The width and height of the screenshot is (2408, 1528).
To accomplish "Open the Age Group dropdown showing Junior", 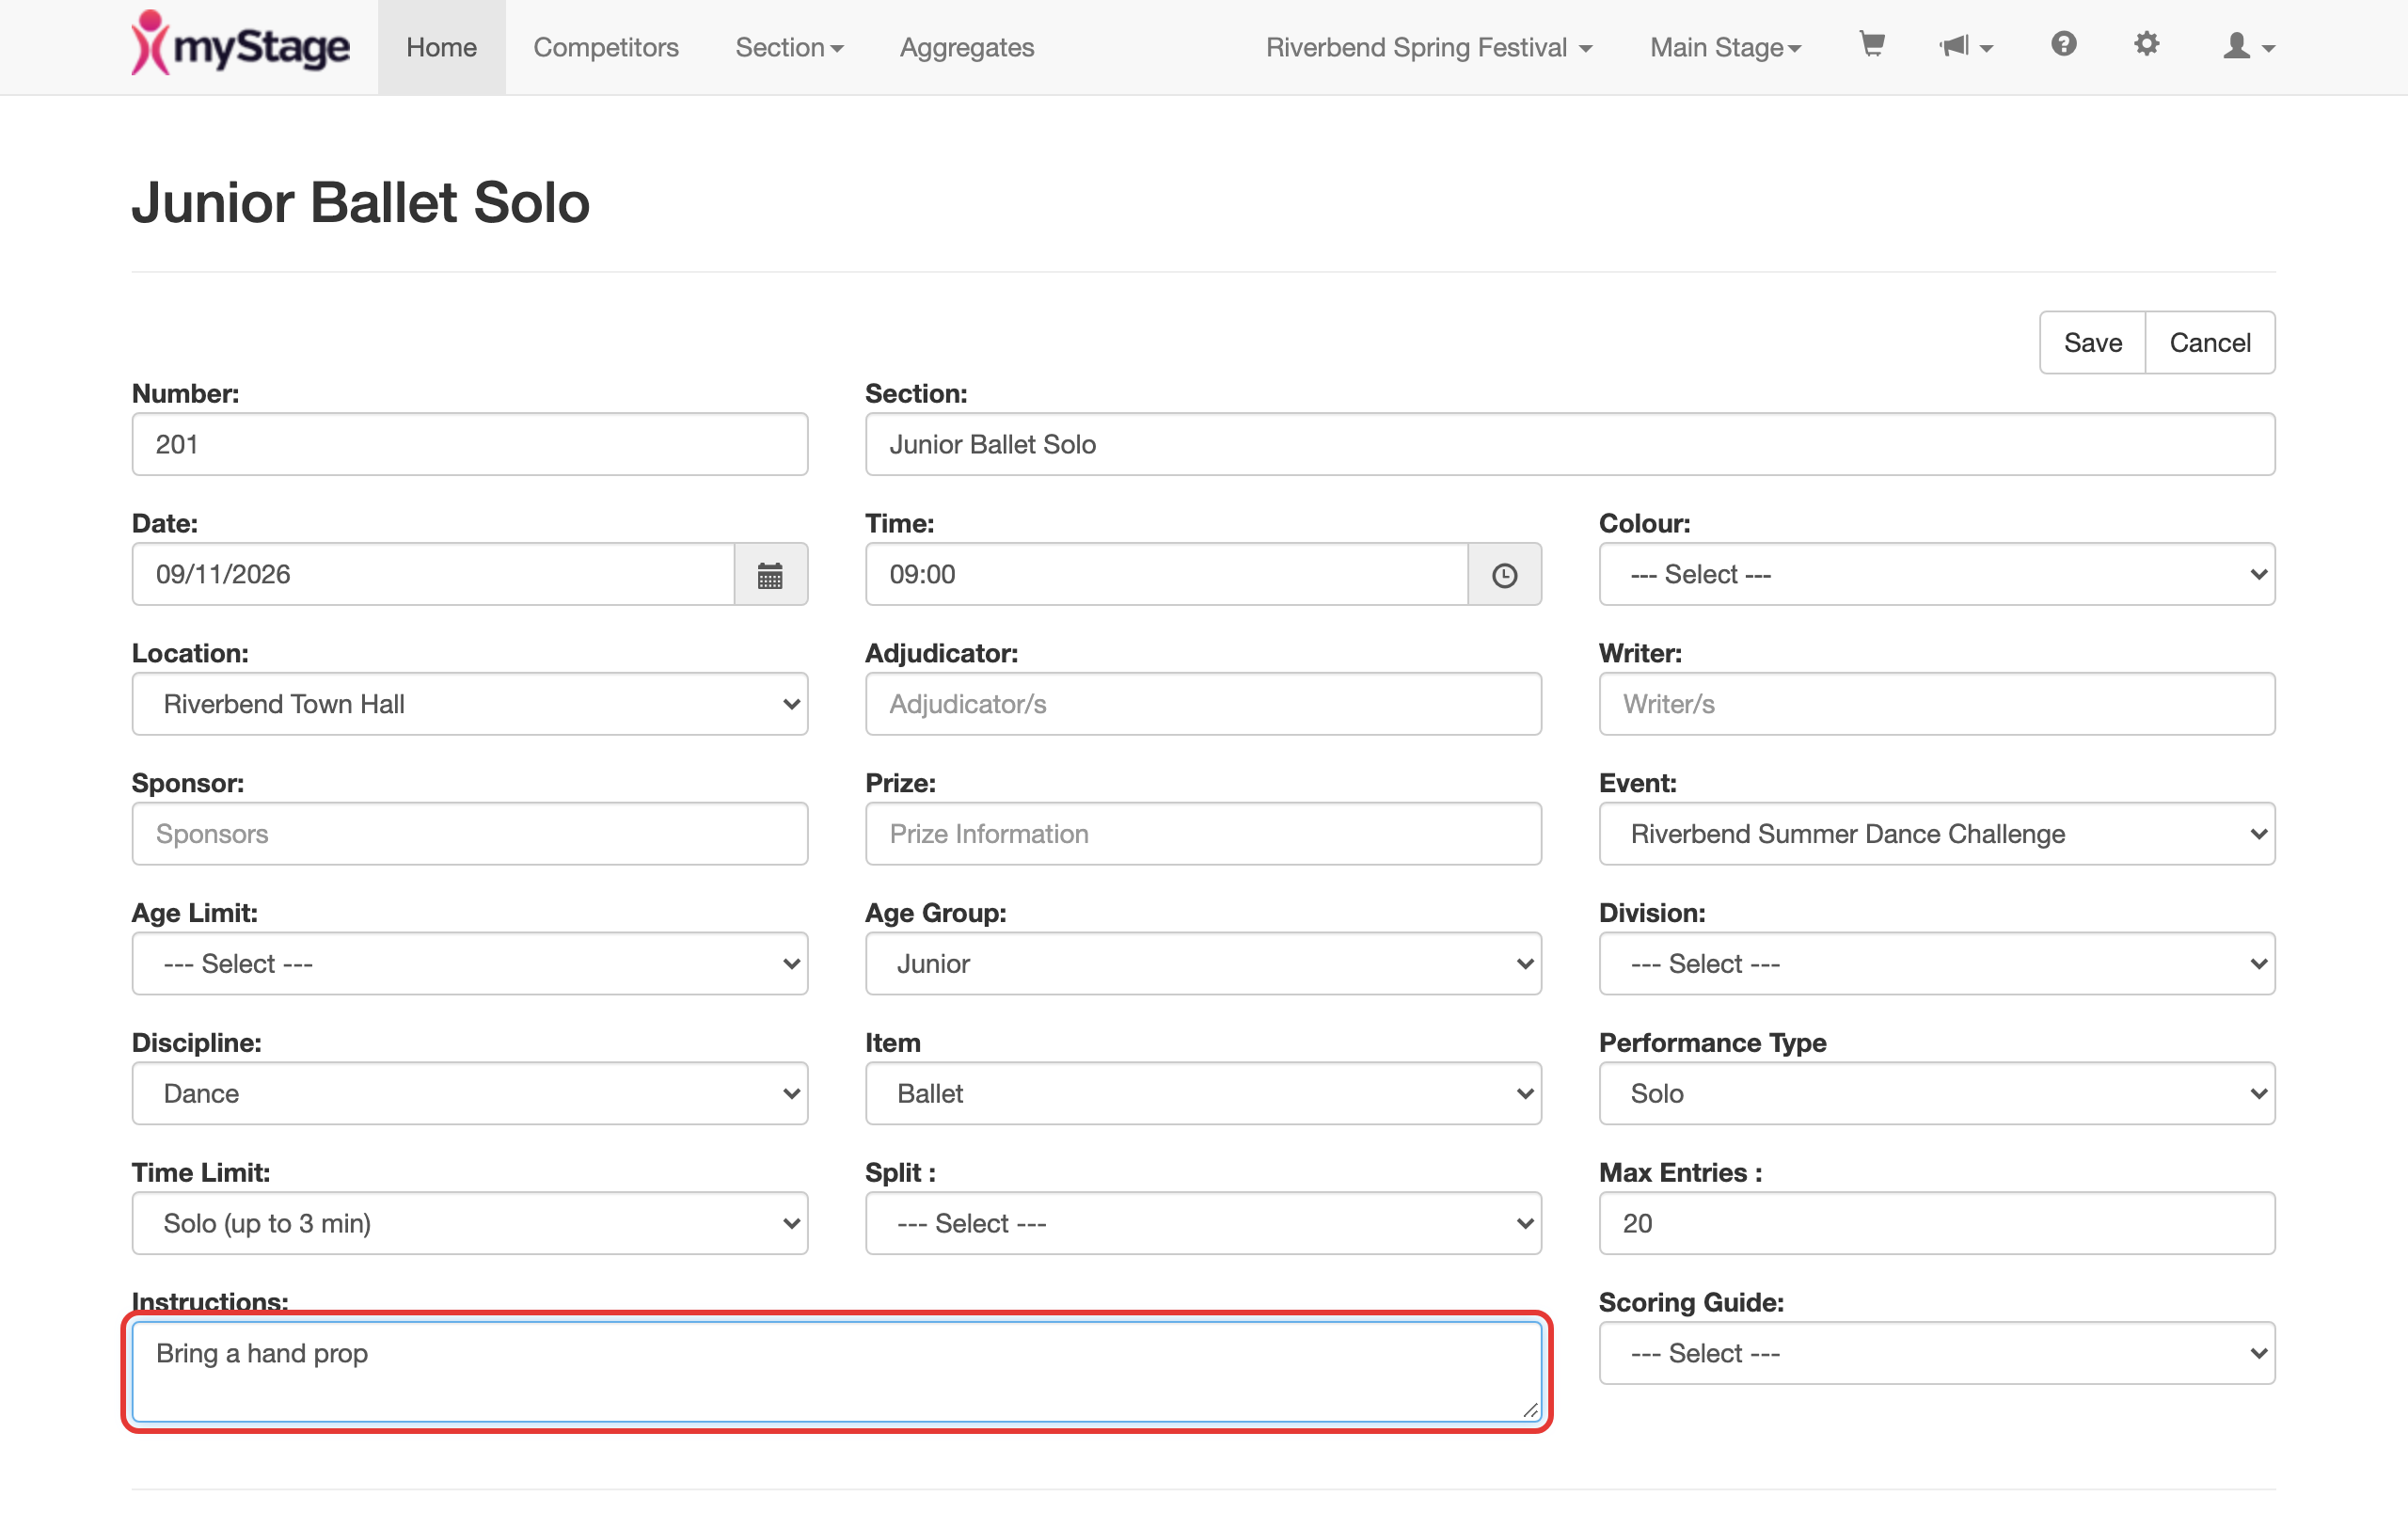I will point(1203,964).
